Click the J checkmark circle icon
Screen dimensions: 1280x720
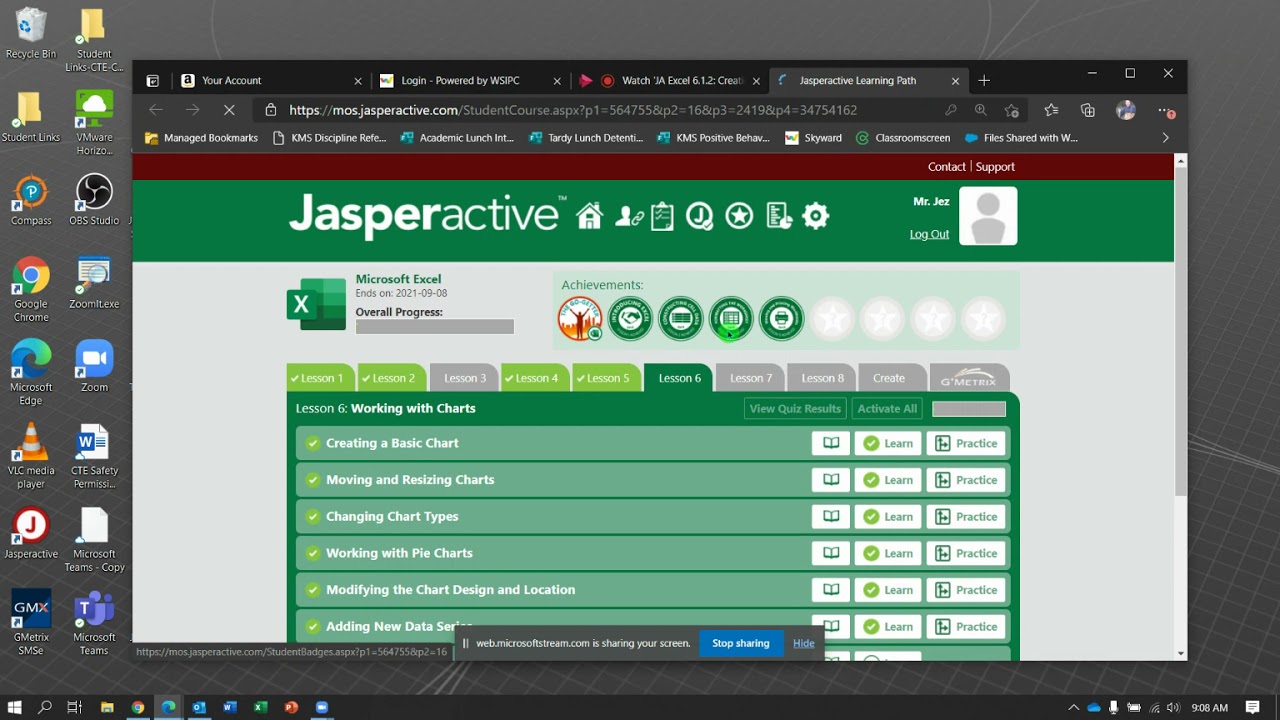coord(700,216)
